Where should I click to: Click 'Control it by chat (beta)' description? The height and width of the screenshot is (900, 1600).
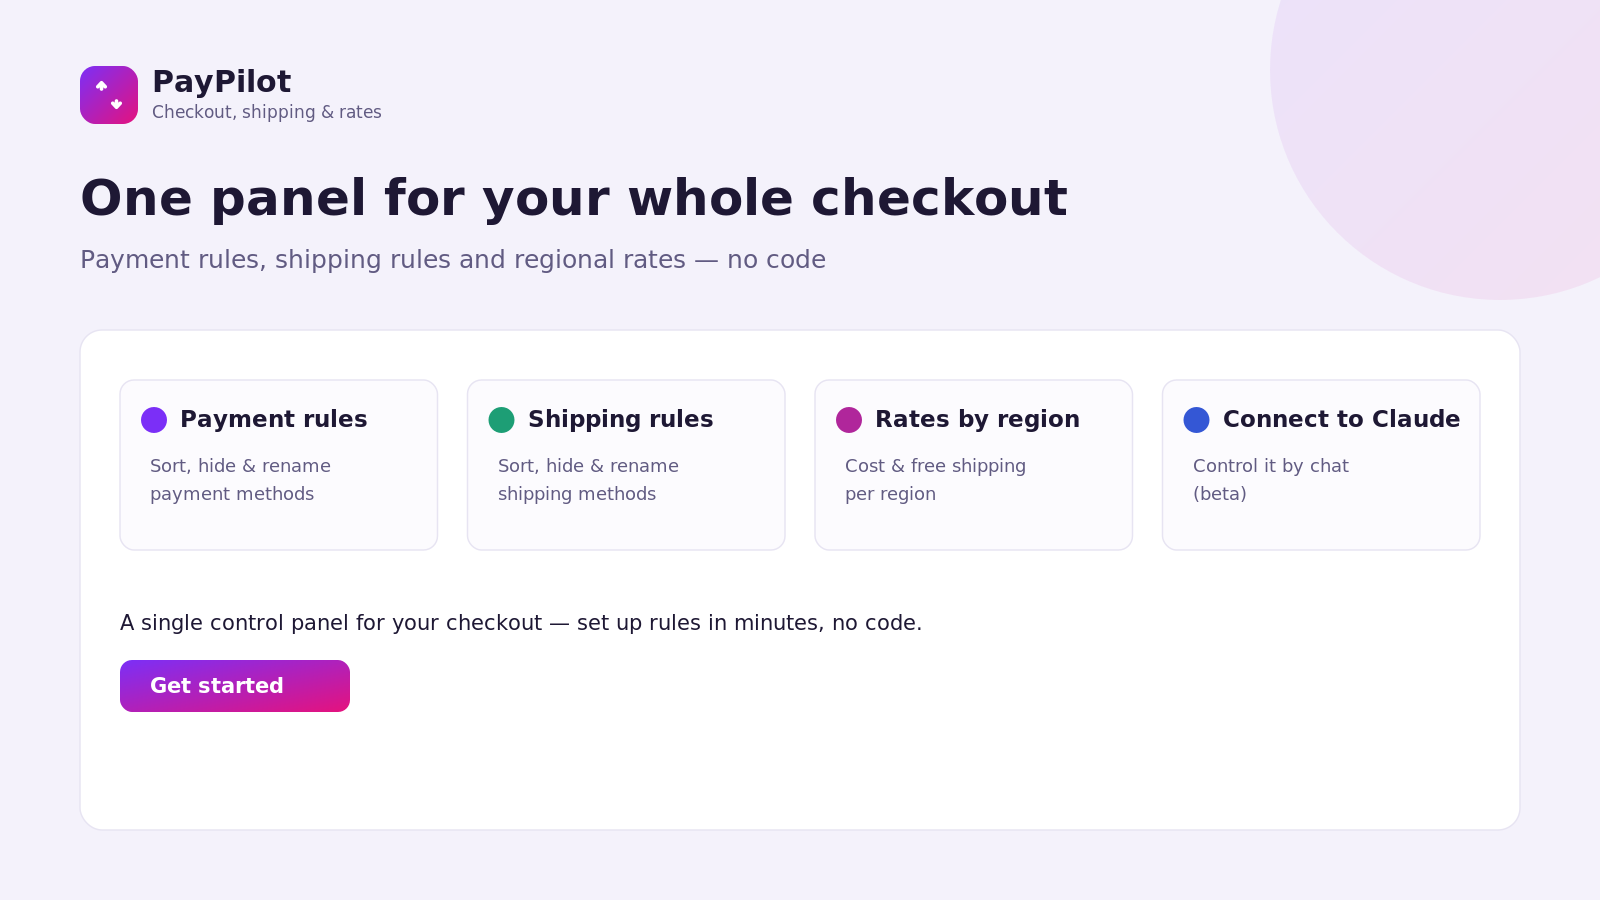tap(1270, 480)
